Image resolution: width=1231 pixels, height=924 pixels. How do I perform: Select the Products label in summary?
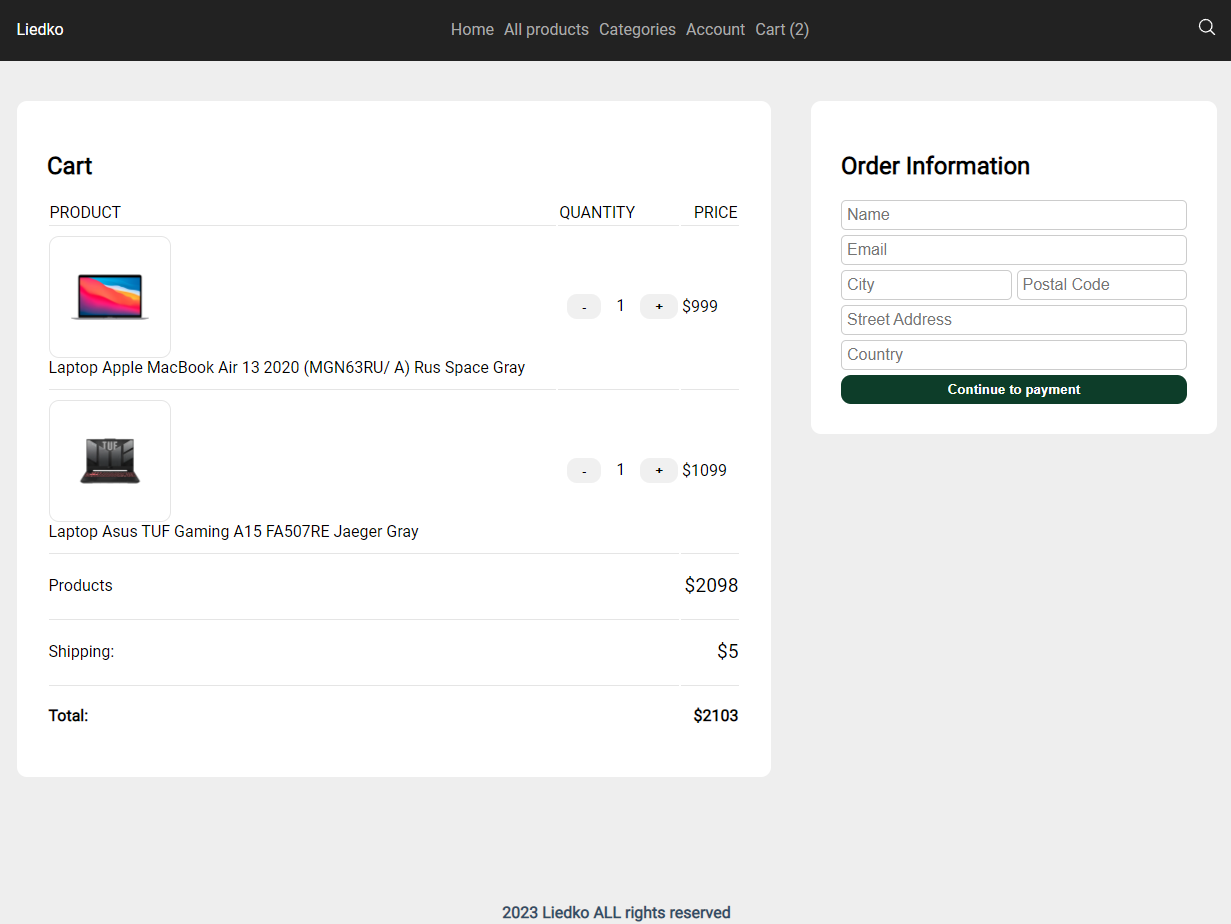coord(81,586)
